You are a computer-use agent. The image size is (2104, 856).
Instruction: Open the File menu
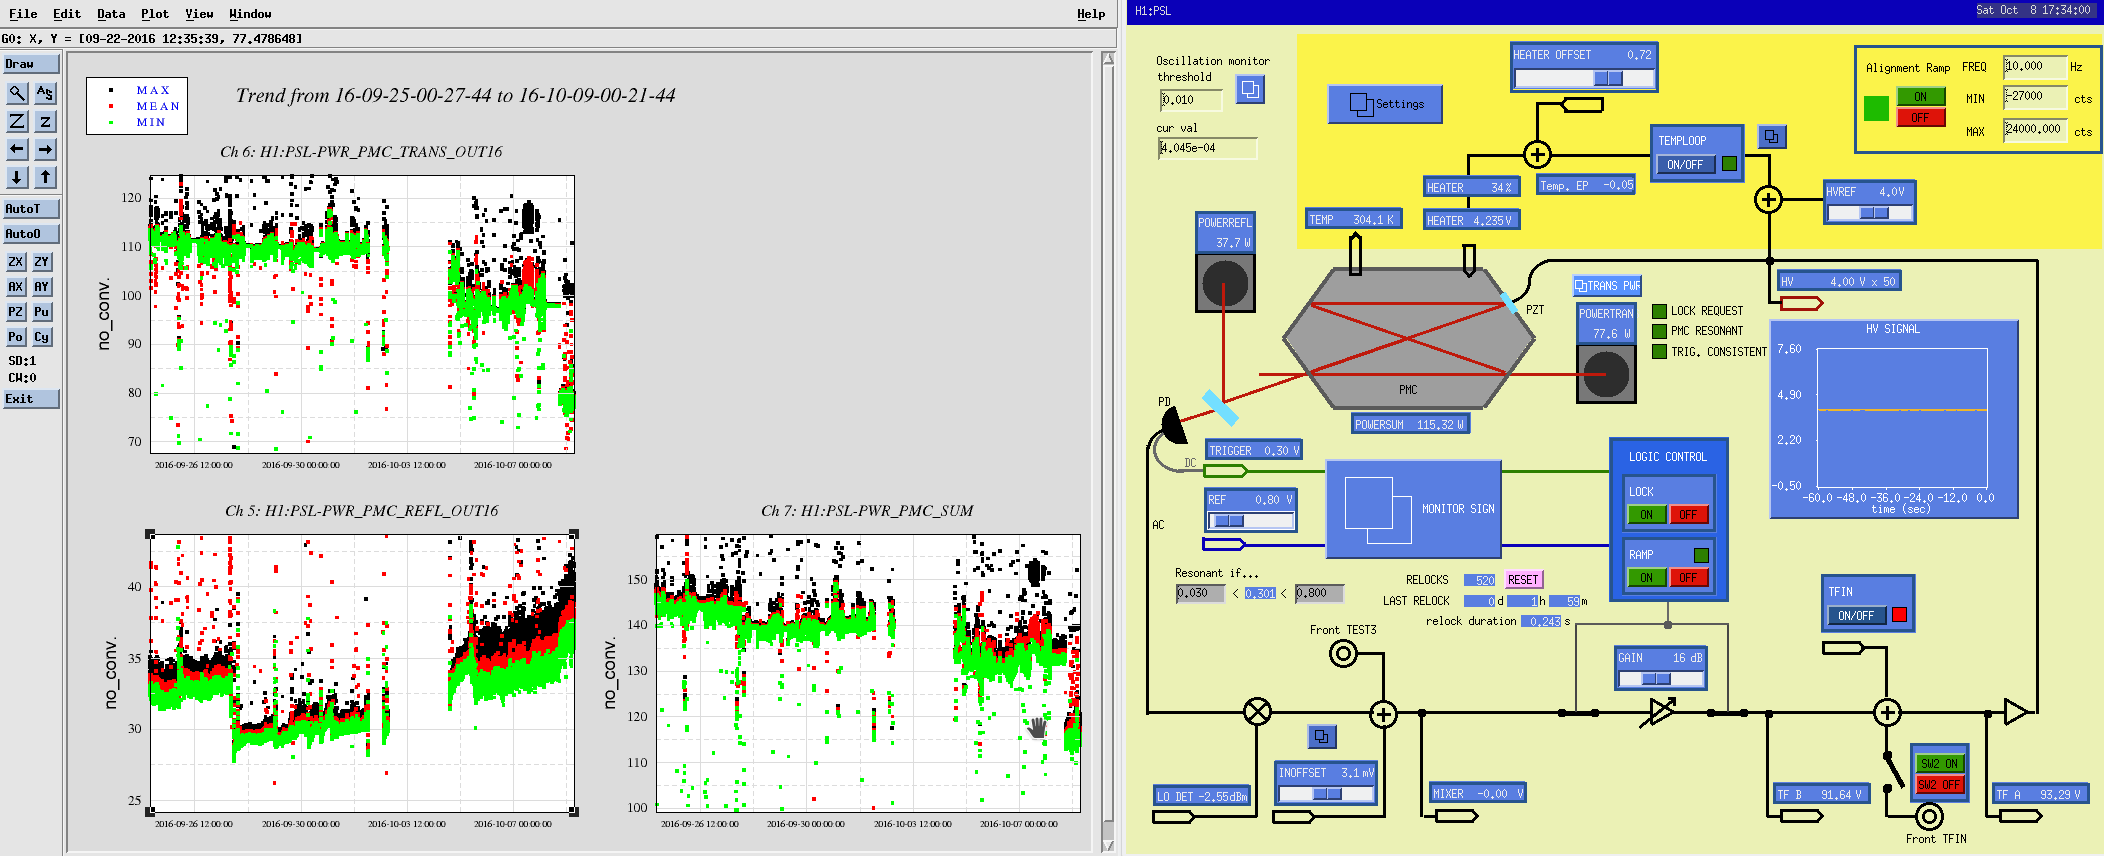(23, 14)
